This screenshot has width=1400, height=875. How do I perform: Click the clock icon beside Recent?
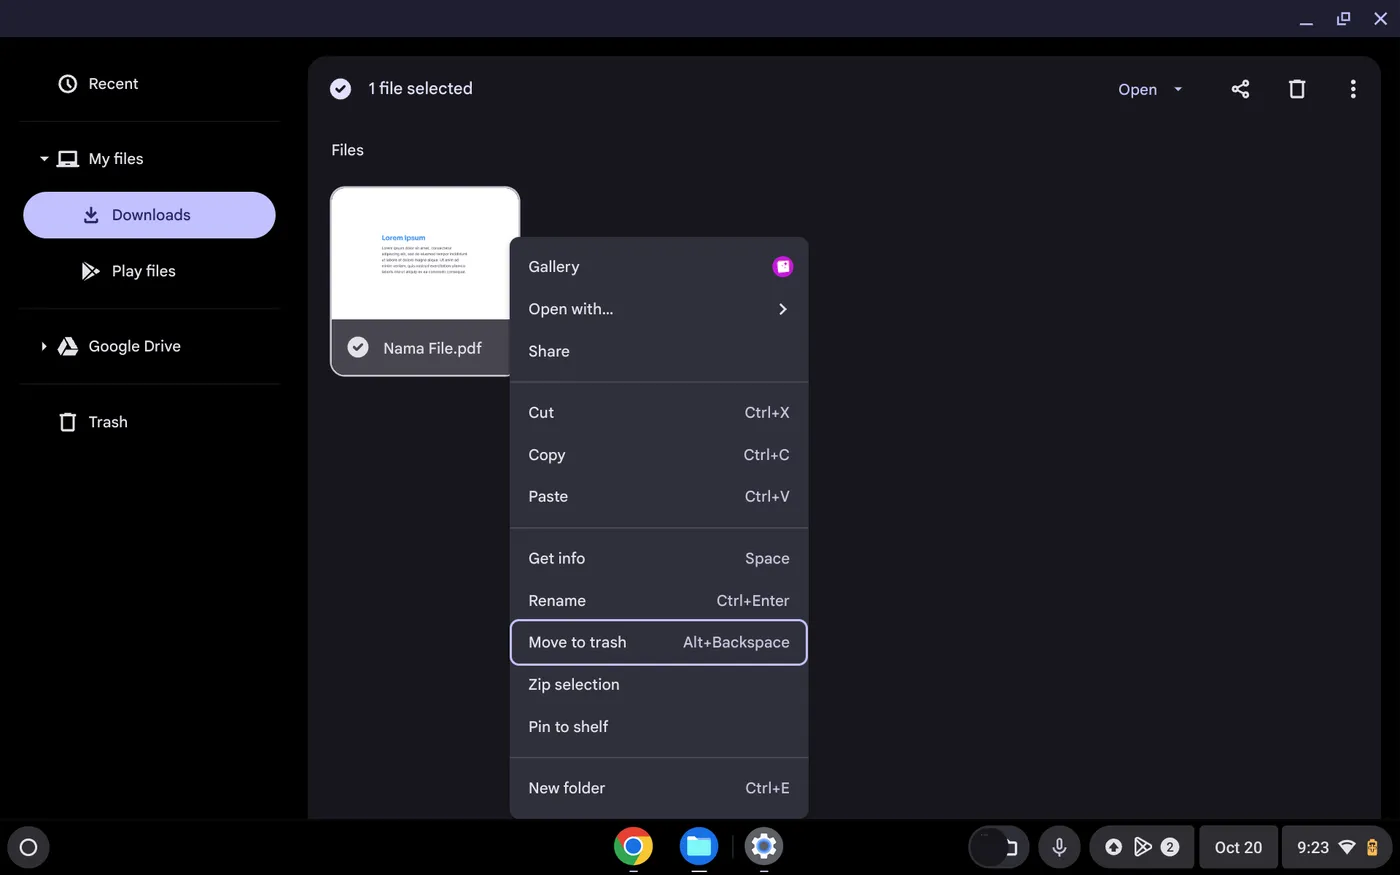click(68, 84)
